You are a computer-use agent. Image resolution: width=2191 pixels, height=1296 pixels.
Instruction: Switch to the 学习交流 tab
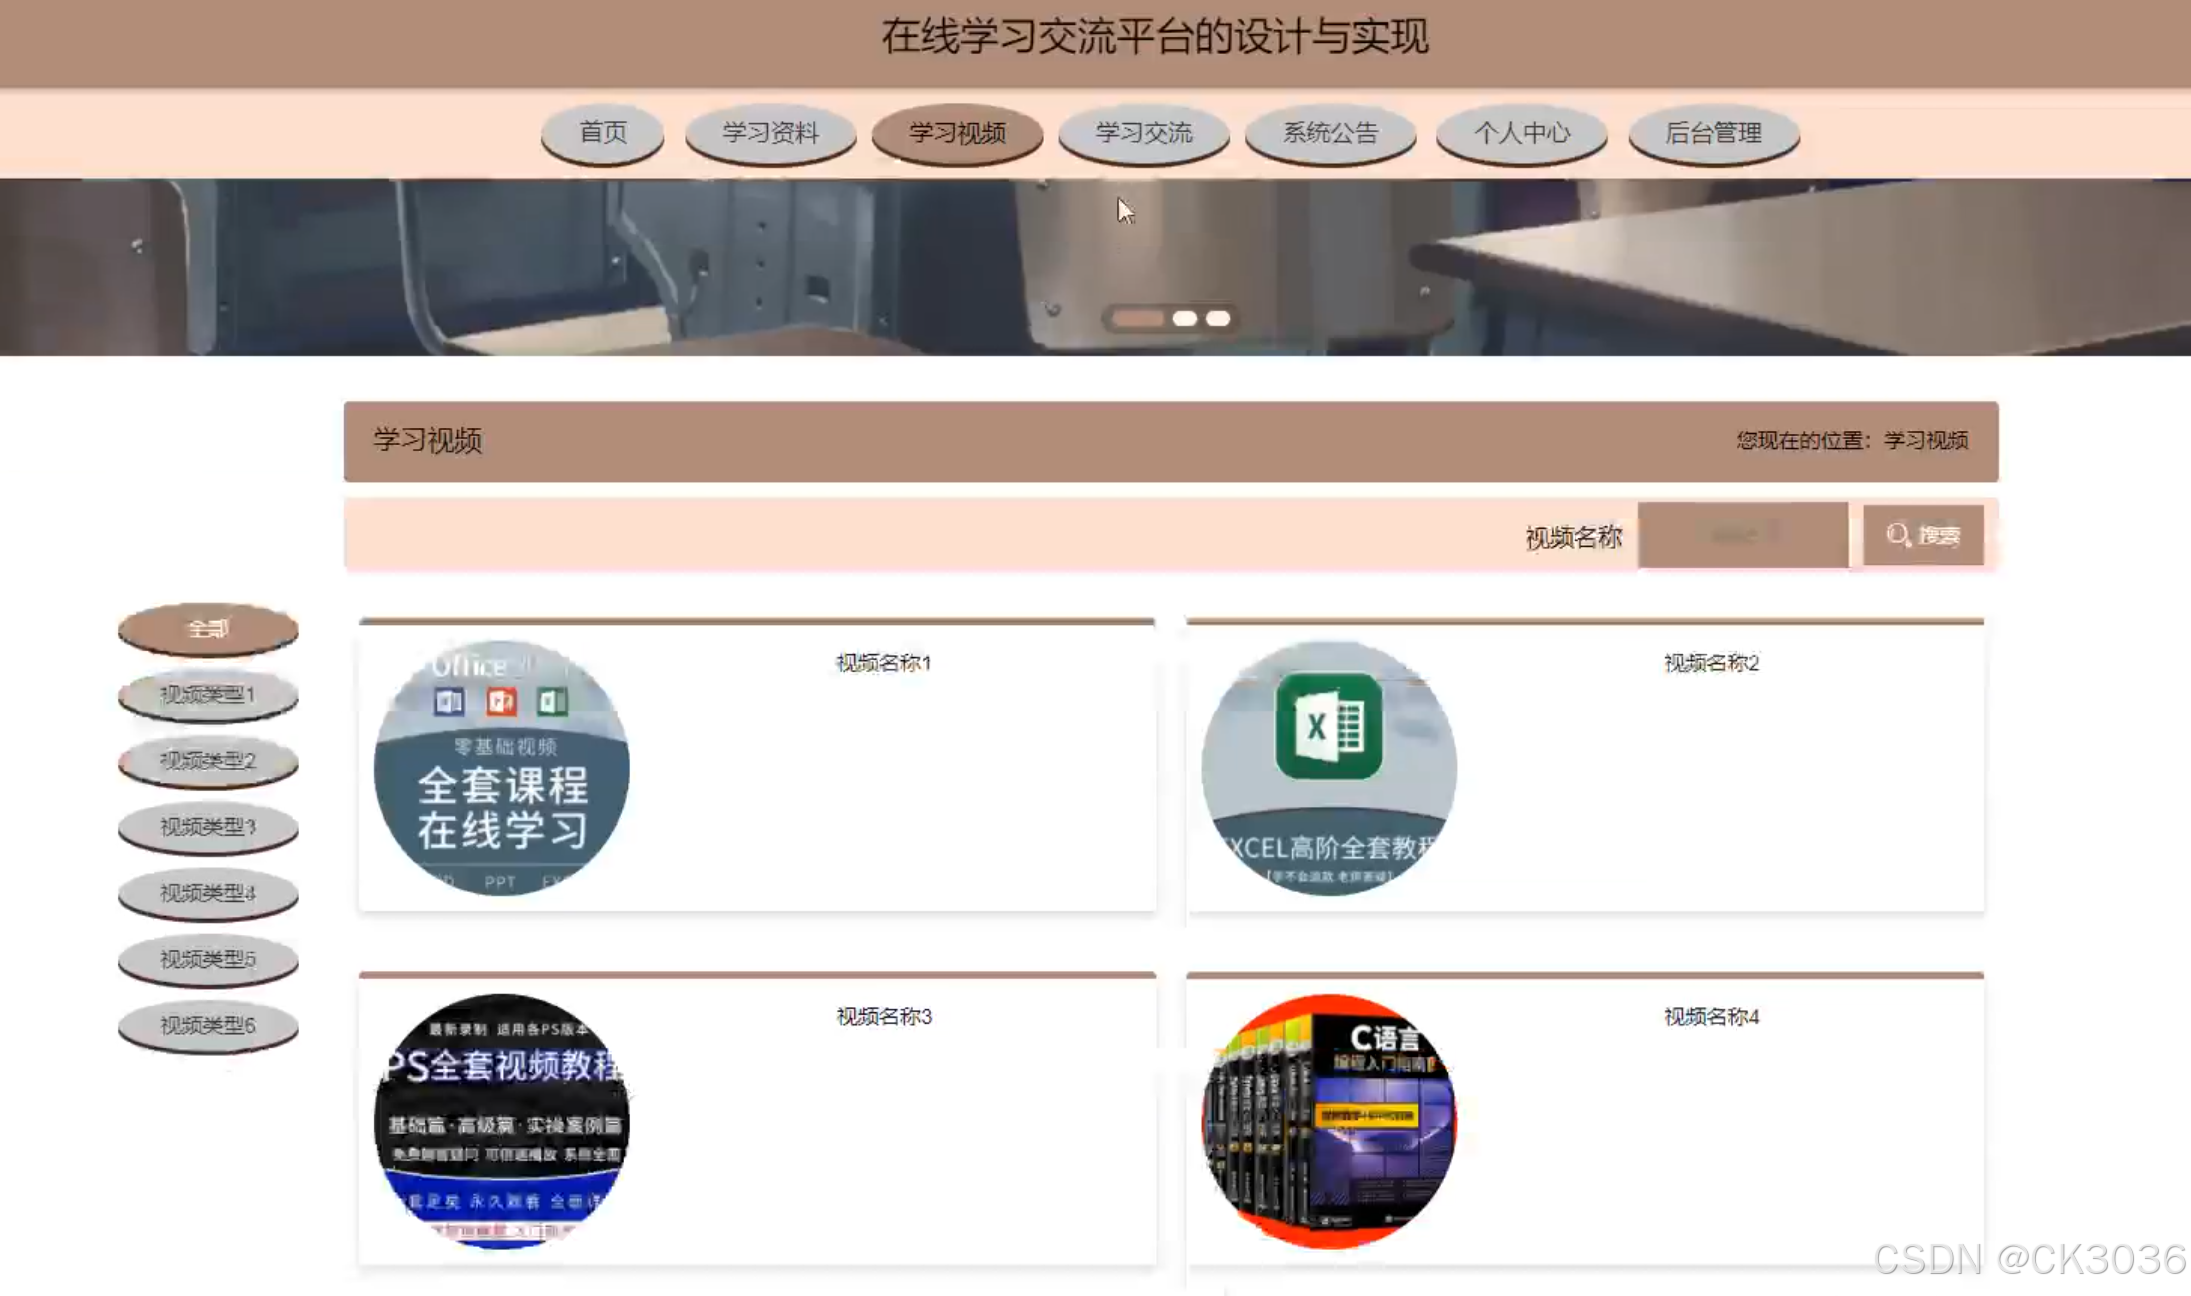click(1143, 133)
